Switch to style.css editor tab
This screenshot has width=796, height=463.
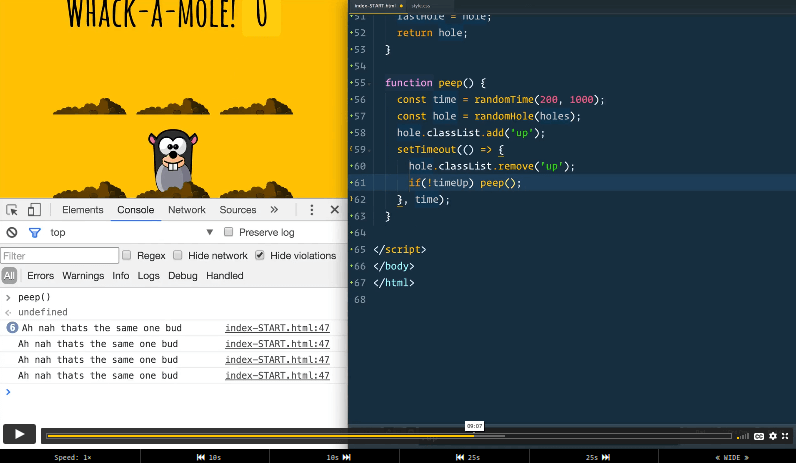click(x=421, y=6)
